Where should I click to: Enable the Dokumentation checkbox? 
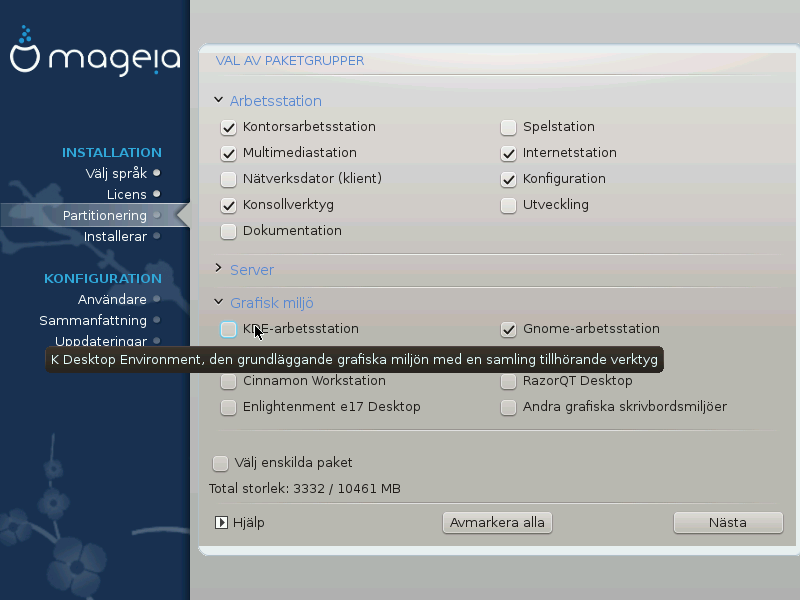[x=228, y=231]
